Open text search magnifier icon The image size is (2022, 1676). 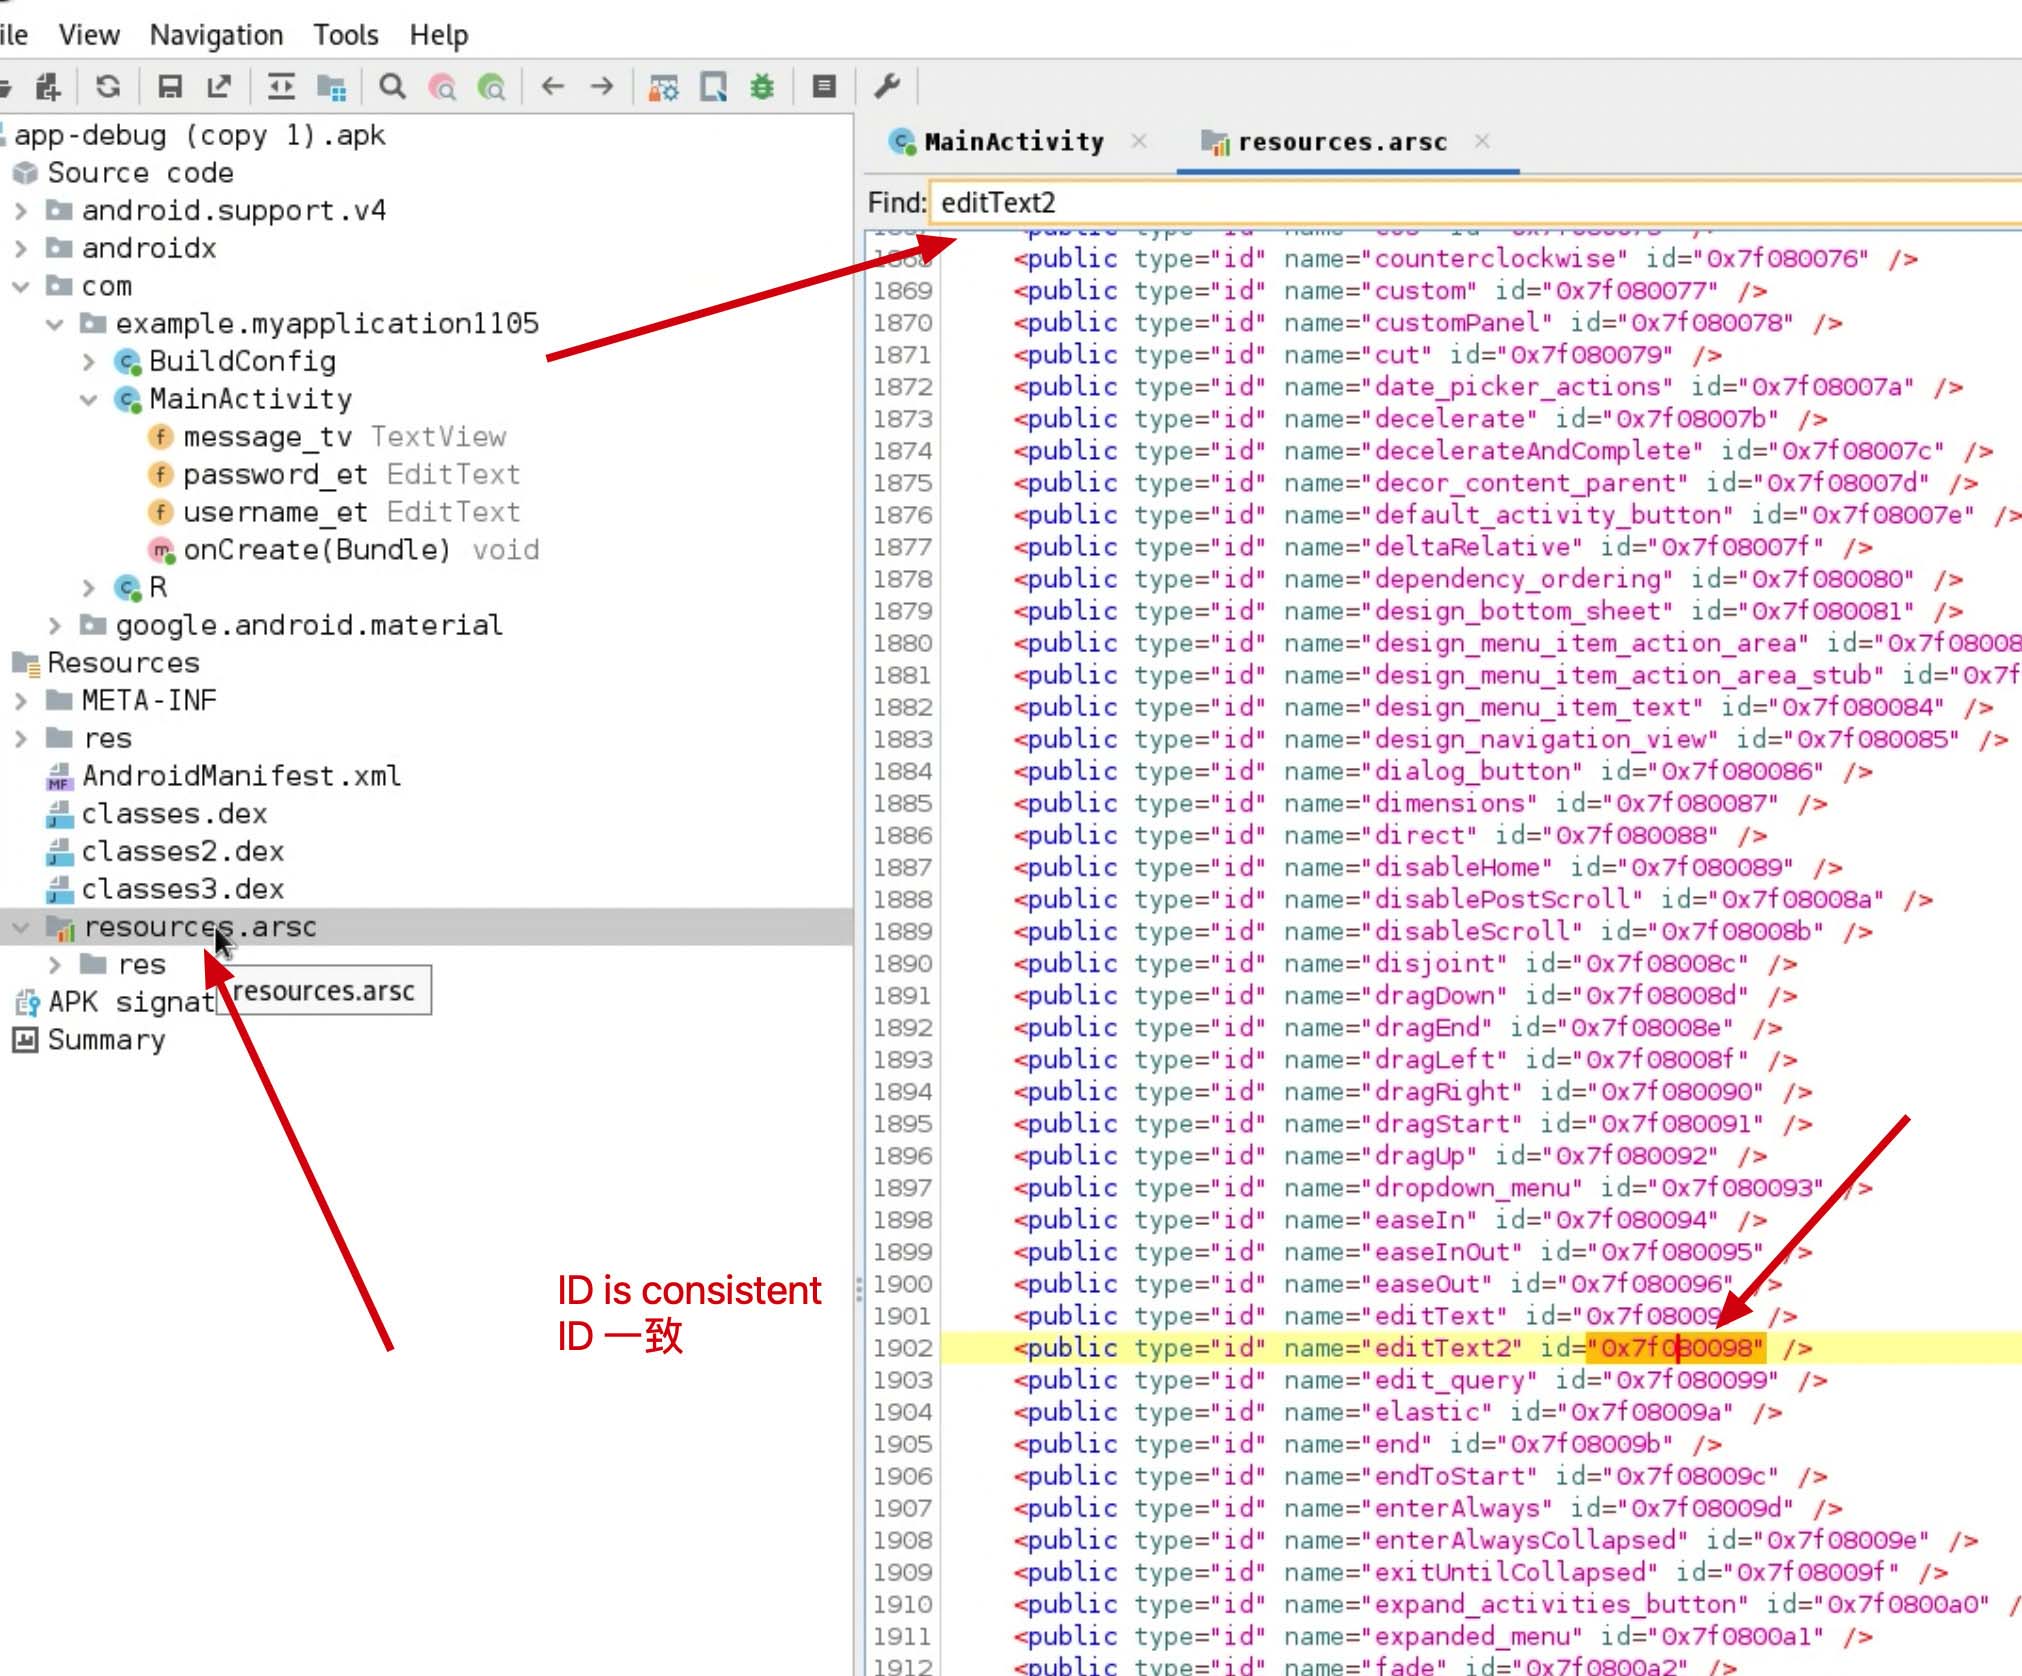tap(393, 87)
